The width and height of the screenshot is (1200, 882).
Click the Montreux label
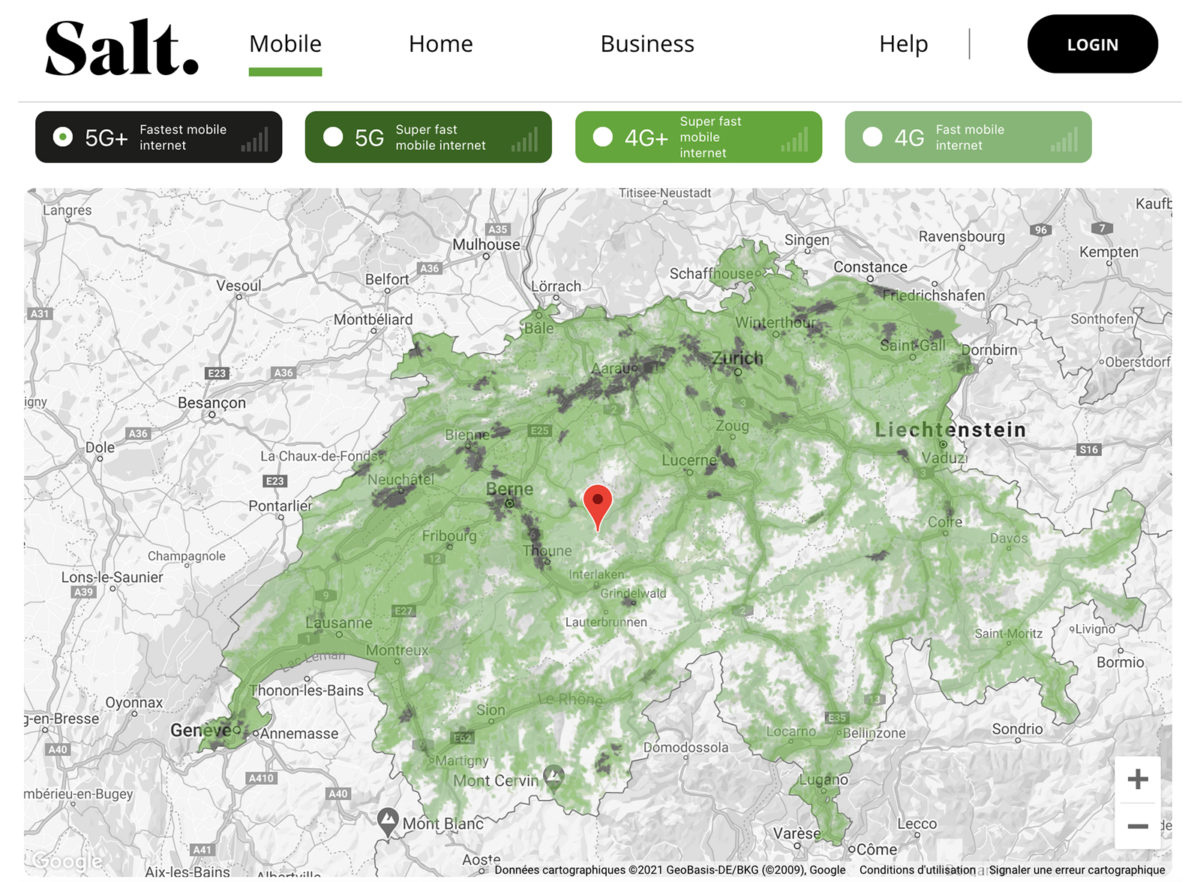point(398,649)
